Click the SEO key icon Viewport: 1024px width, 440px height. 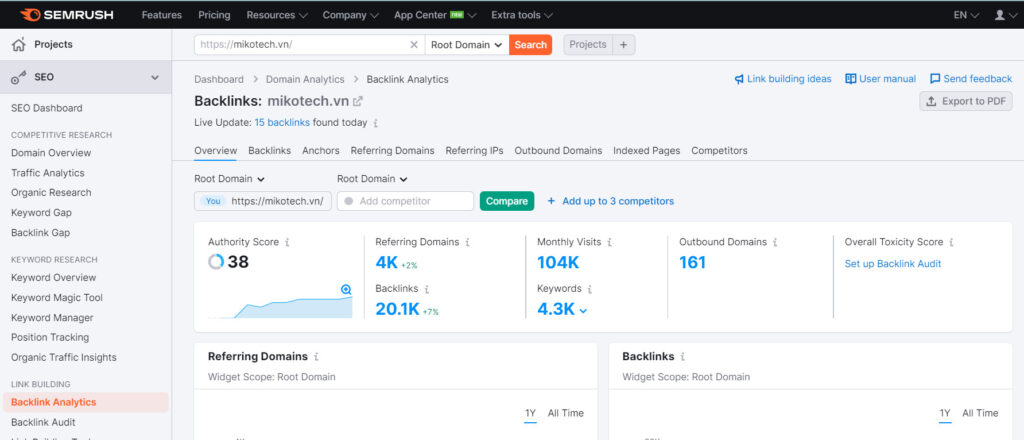click(x=19, y=77)
